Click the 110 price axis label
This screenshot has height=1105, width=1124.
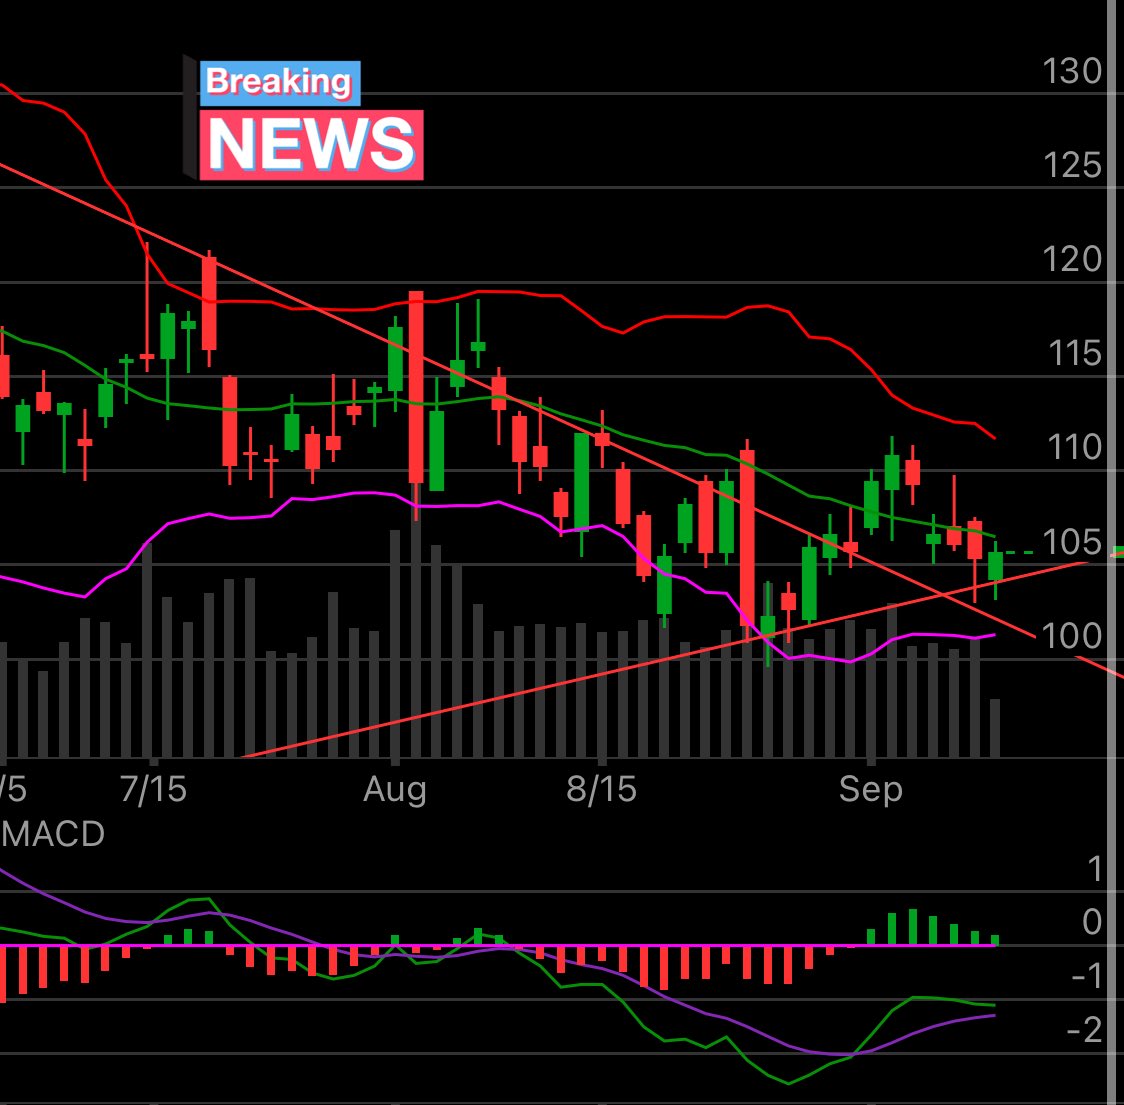click(1074, 447)
